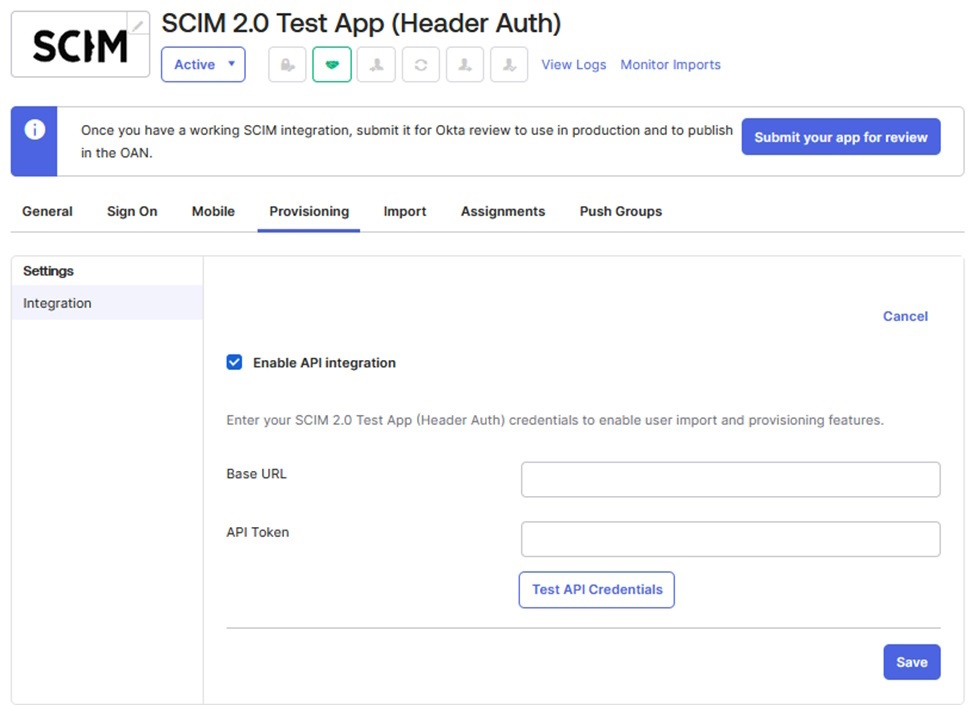The image size is (973, 705).
Task: Click the Test API Credentials button
Action: point(596,590)
